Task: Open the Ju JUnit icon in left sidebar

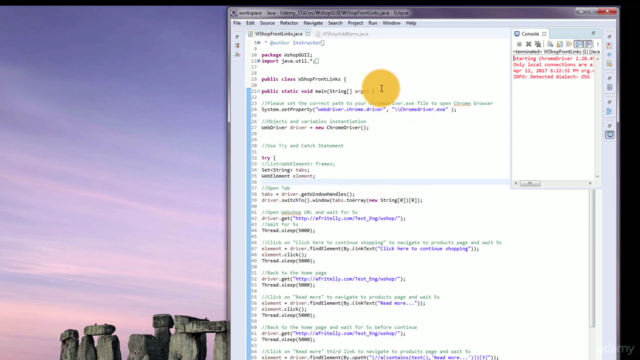Action: click(237, 54)
